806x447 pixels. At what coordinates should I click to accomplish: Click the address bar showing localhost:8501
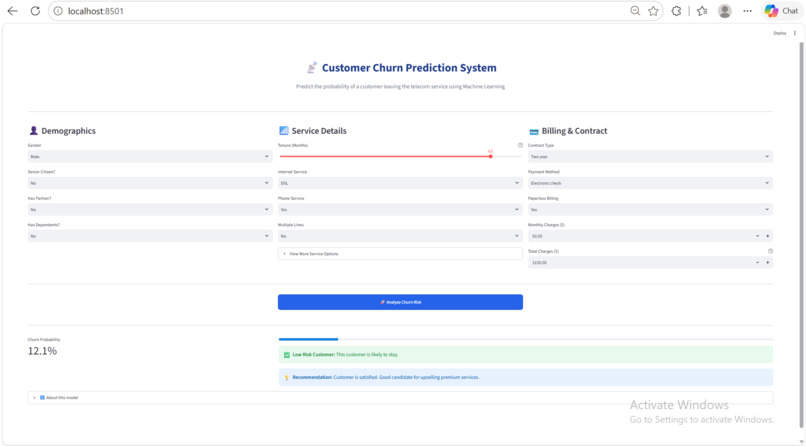coord(339,11)
